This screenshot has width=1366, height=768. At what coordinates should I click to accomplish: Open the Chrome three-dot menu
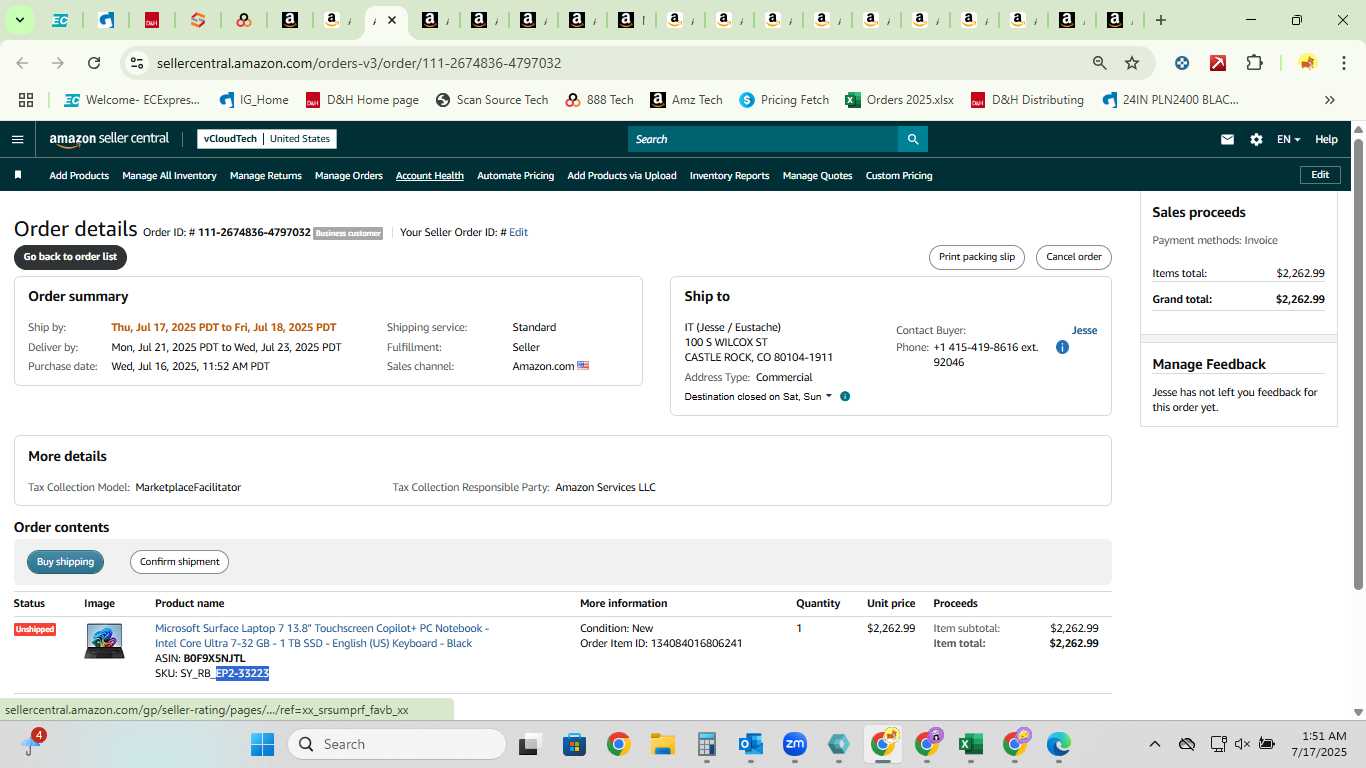pos(1342,63)
